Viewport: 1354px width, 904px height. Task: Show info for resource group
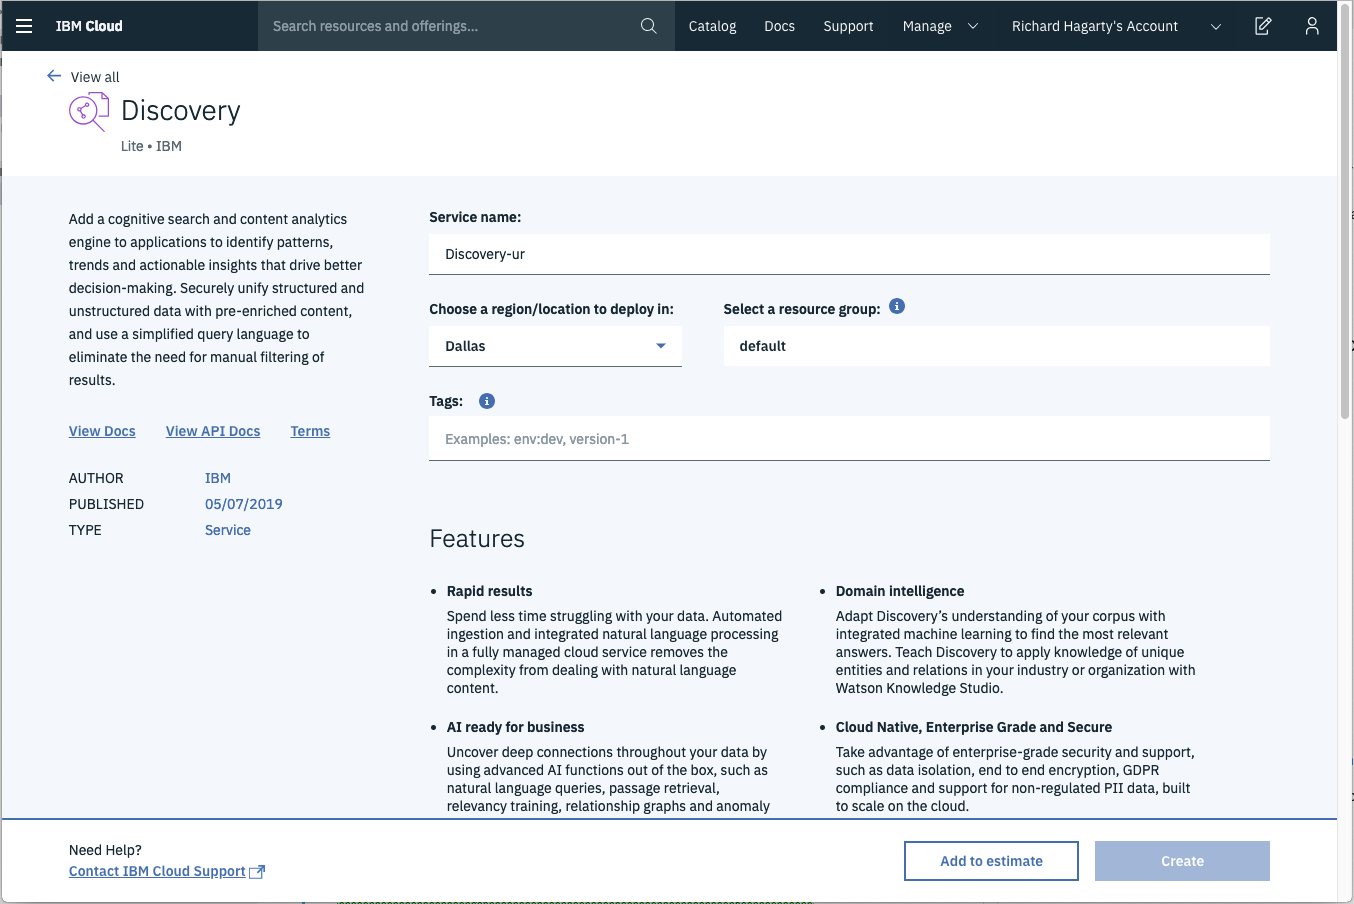click(x=897, y=307)
